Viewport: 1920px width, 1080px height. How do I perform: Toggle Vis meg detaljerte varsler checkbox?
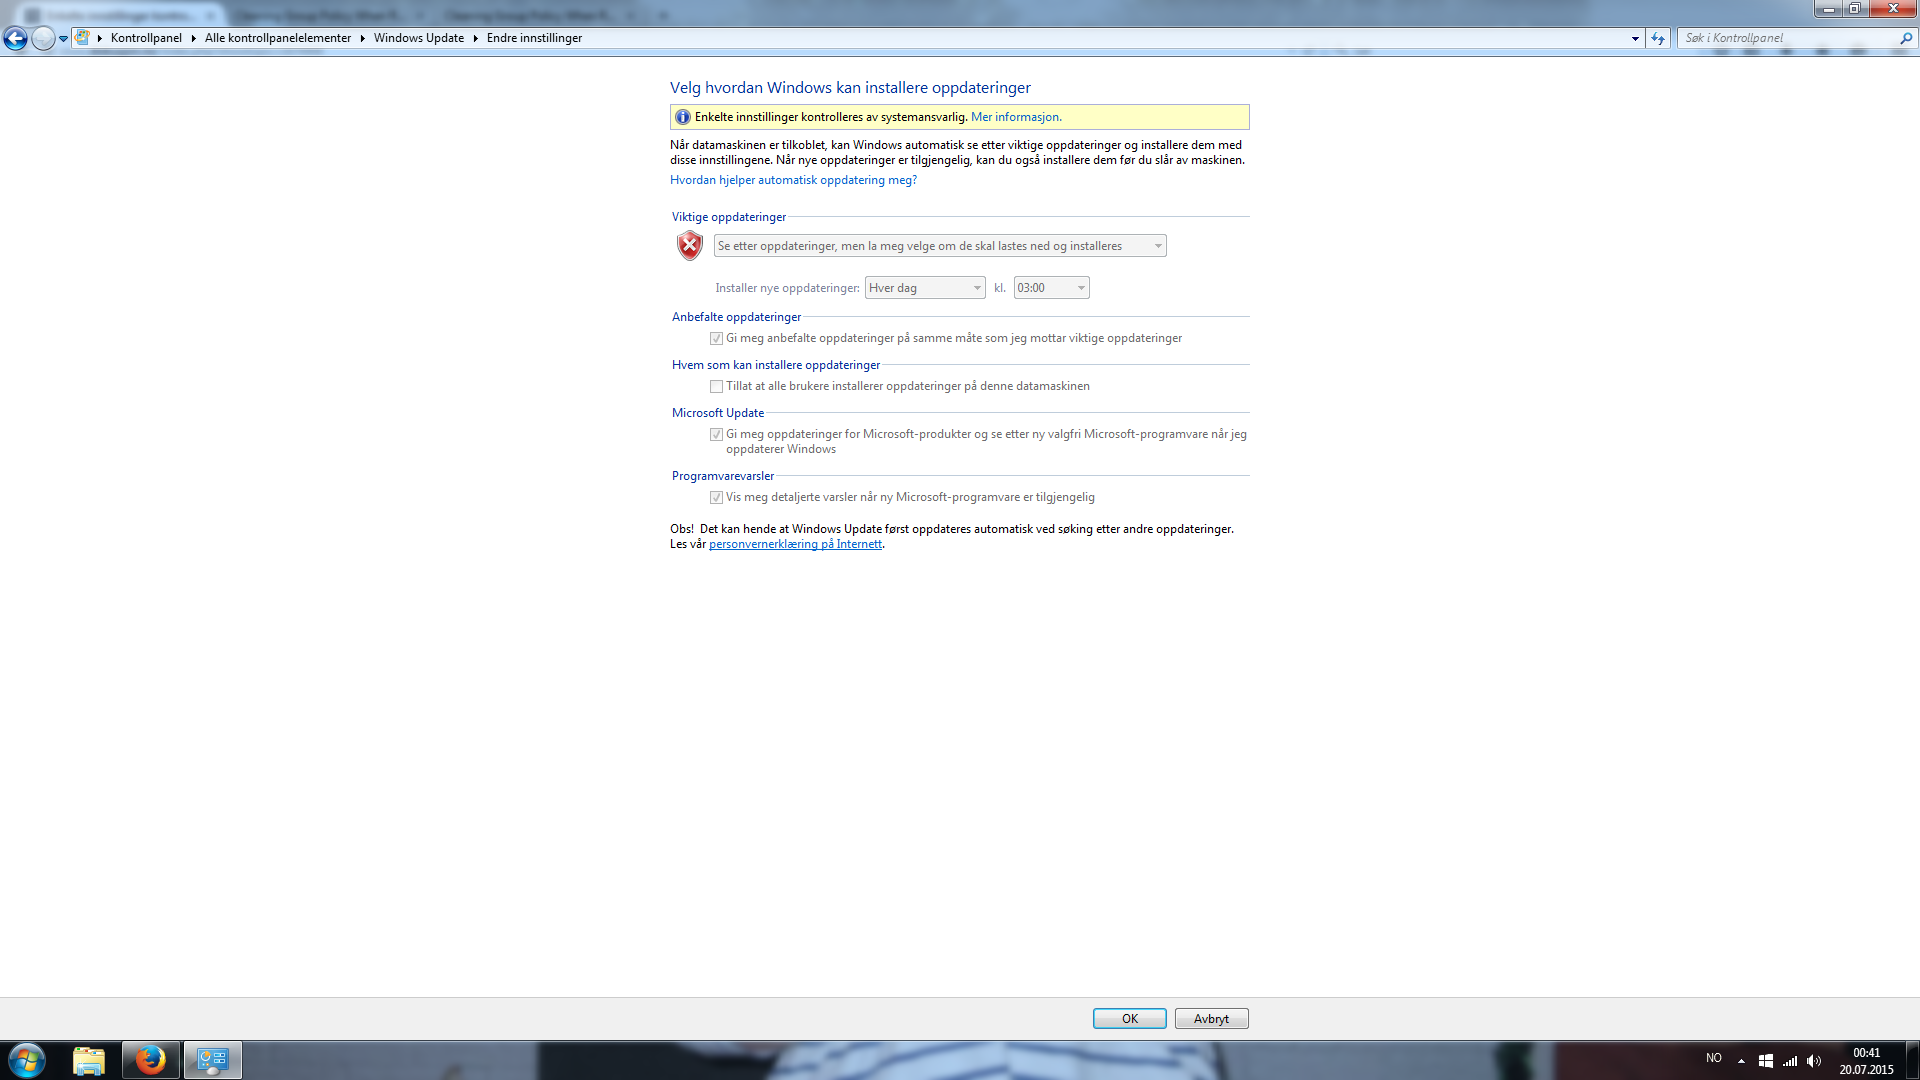click(716, 498)
